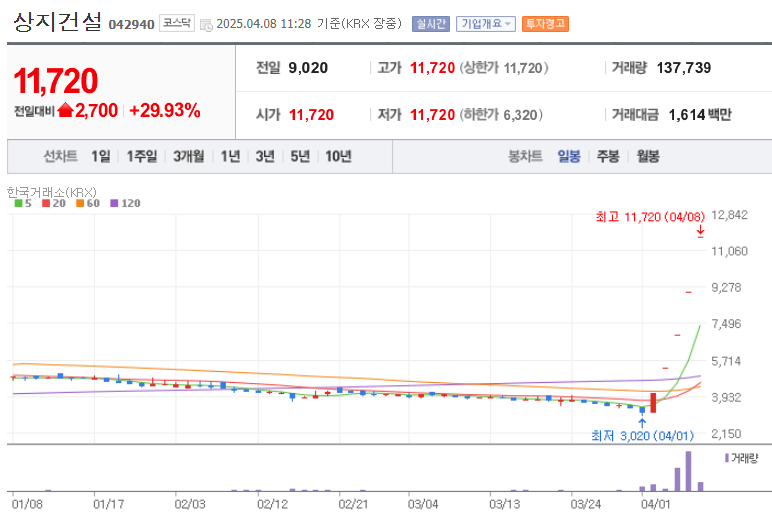Click the 상한가 11,720 text

504,68
